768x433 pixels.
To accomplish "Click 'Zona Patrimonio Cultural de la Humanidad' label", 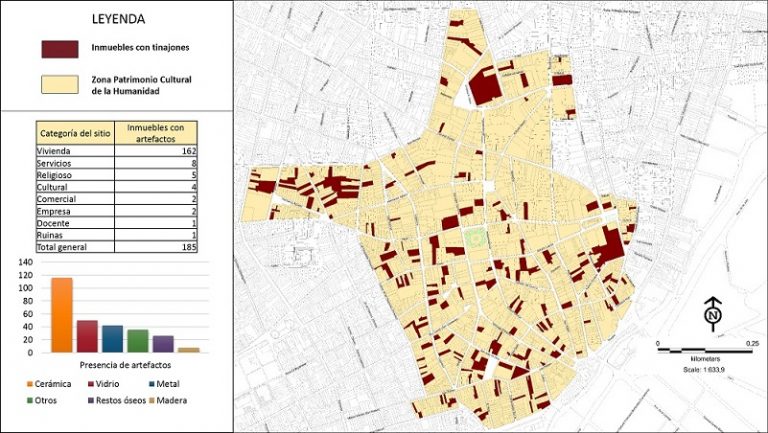I will (x=141, y=85).
